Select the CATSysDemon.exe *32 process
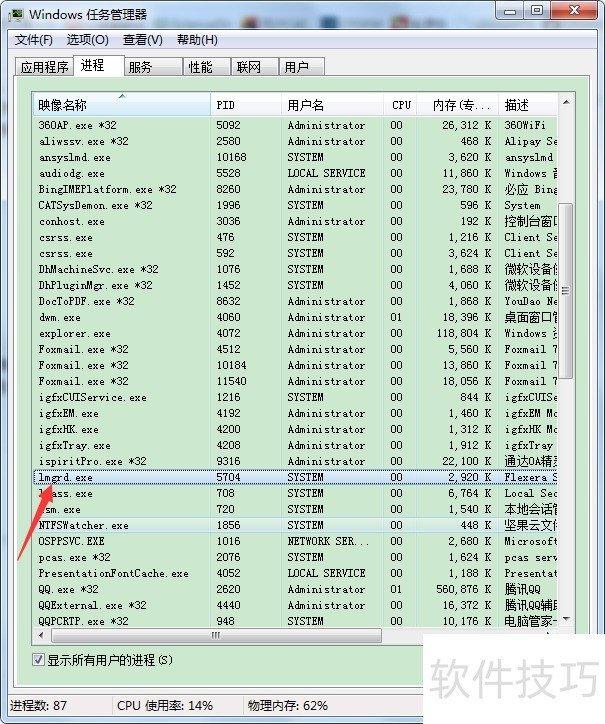This screenshot has height=724, width=605. [x=295, y=205]
